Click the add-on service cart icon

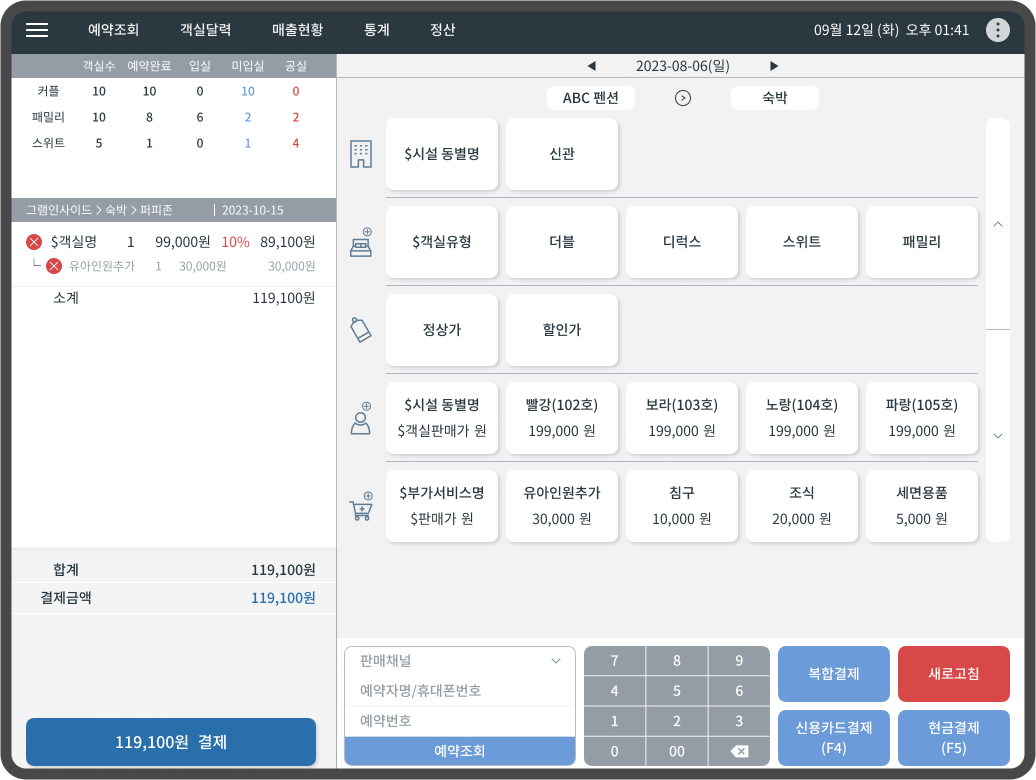(x=360, y=507)
